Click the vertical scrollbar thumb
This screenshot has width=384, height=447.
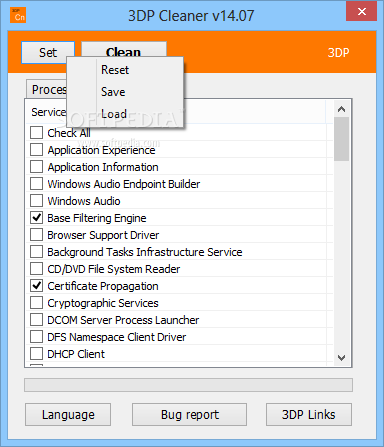341,139
